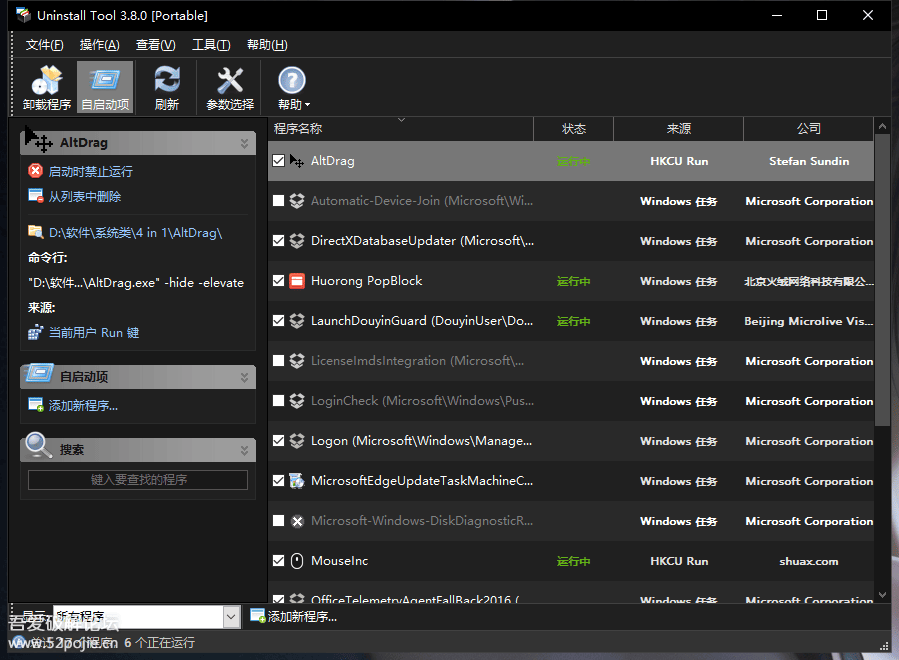Sort by 公司 column header
899x660 pixels.
coord(808,128)
